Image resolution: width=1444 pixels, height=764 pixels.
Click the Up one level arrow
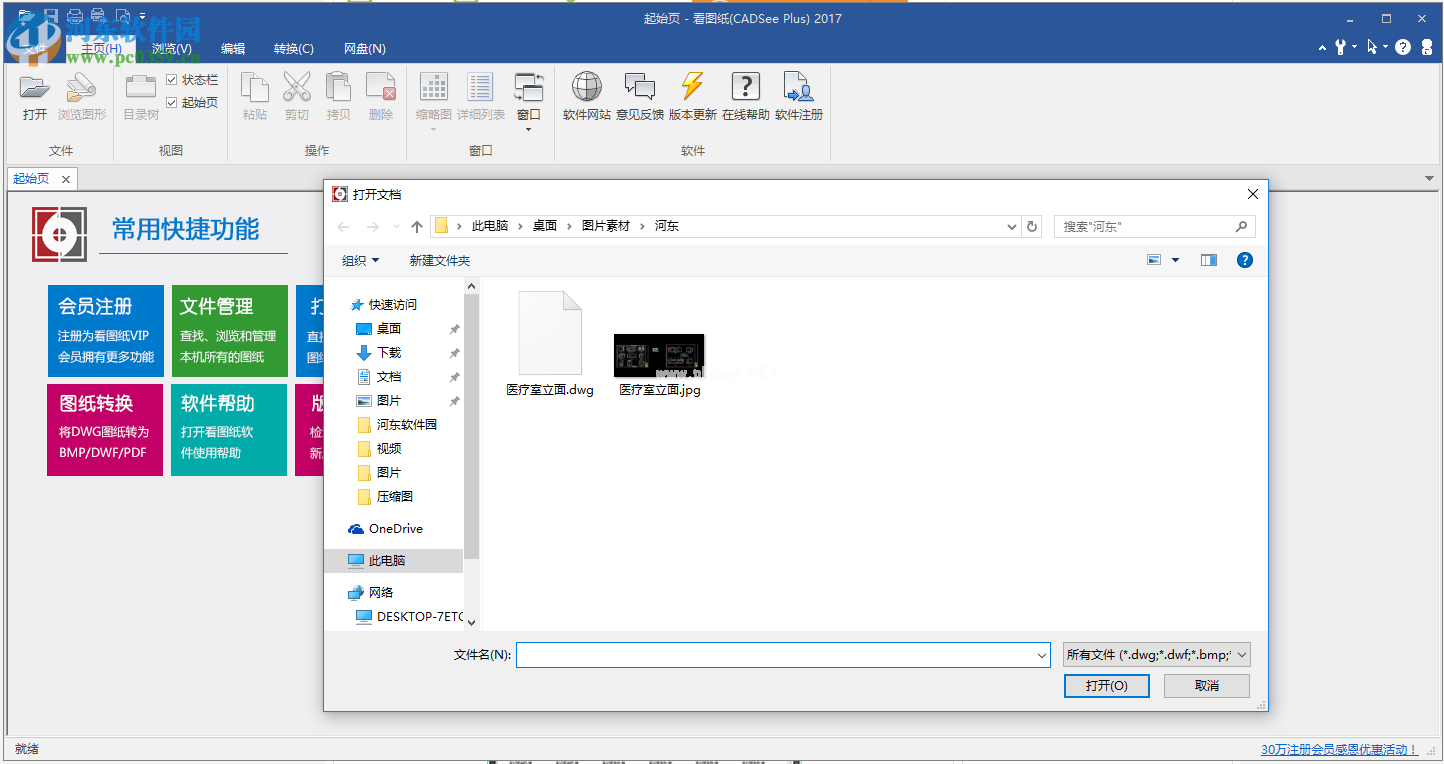click(417, 227)
